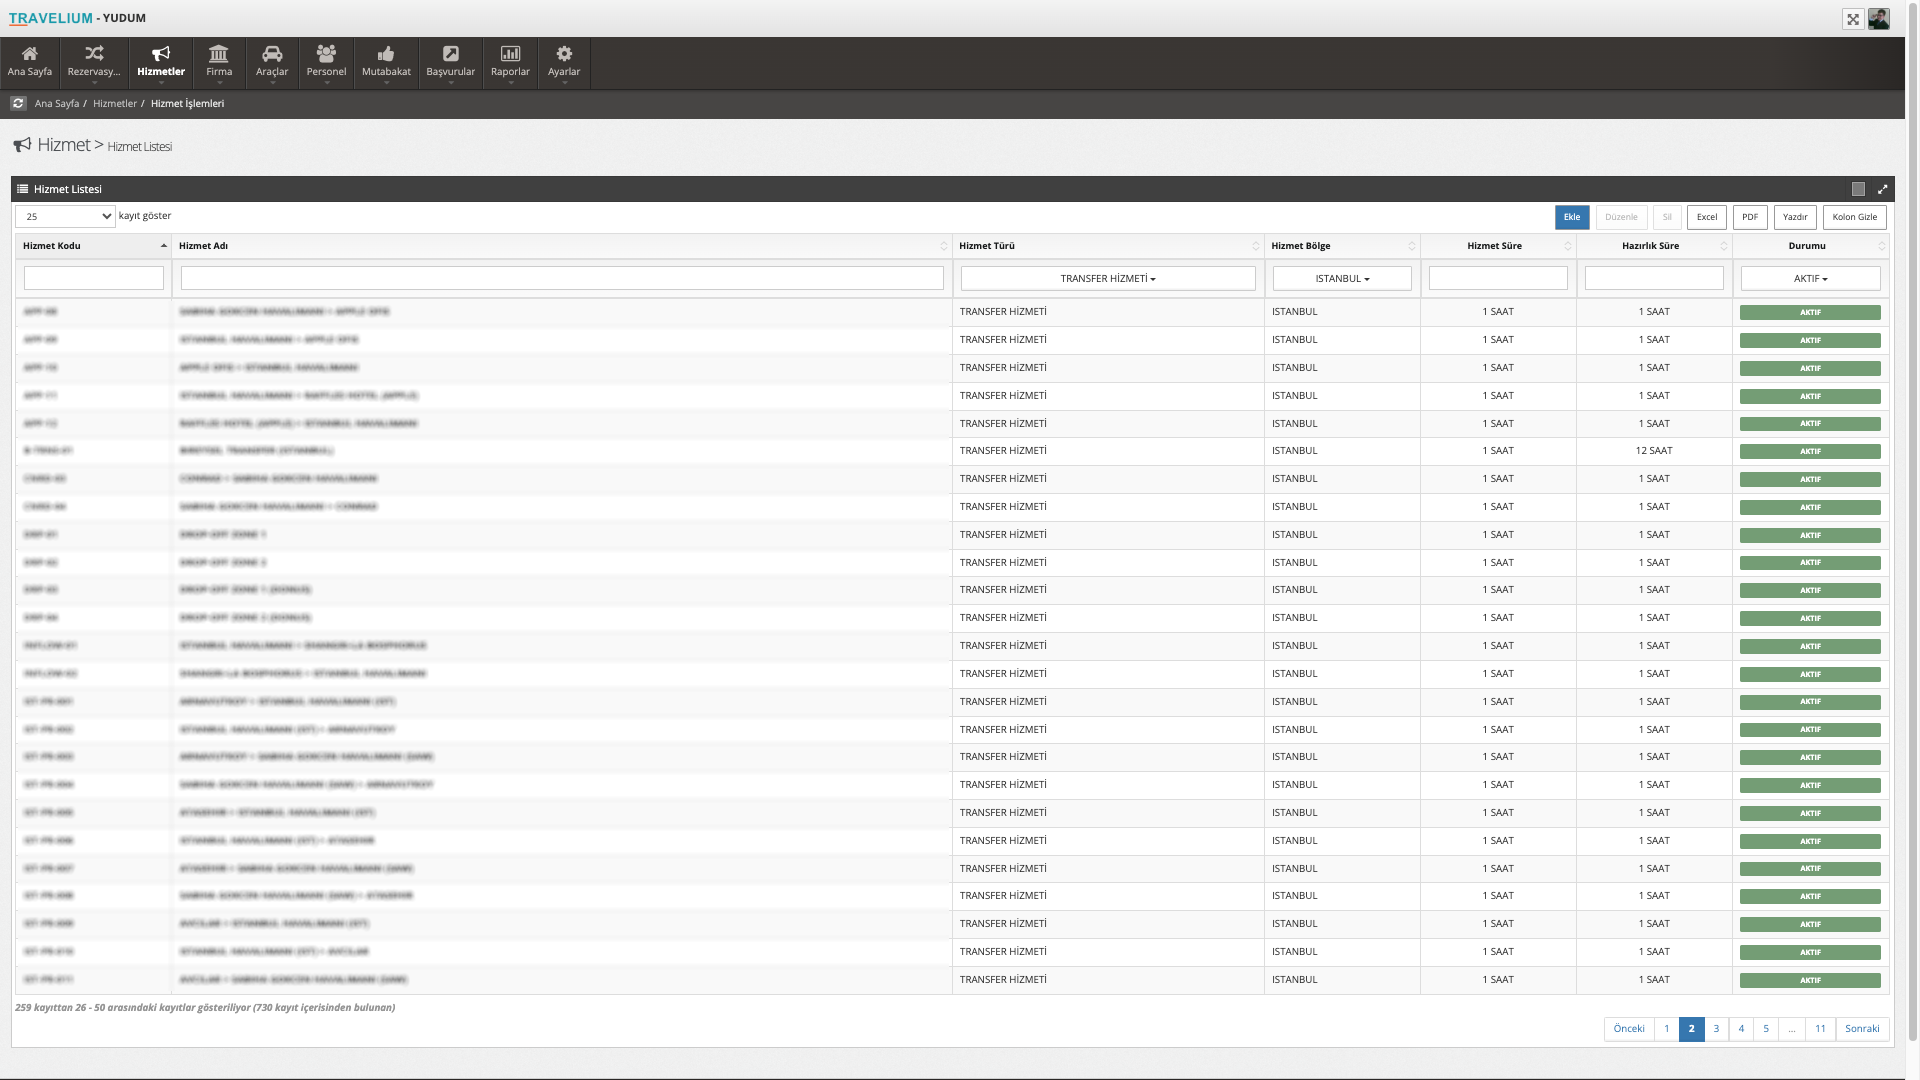Open the TRANSFER HİZMETİ type filter dropdown
Screen dimensions: 1920x1080
1108,279
